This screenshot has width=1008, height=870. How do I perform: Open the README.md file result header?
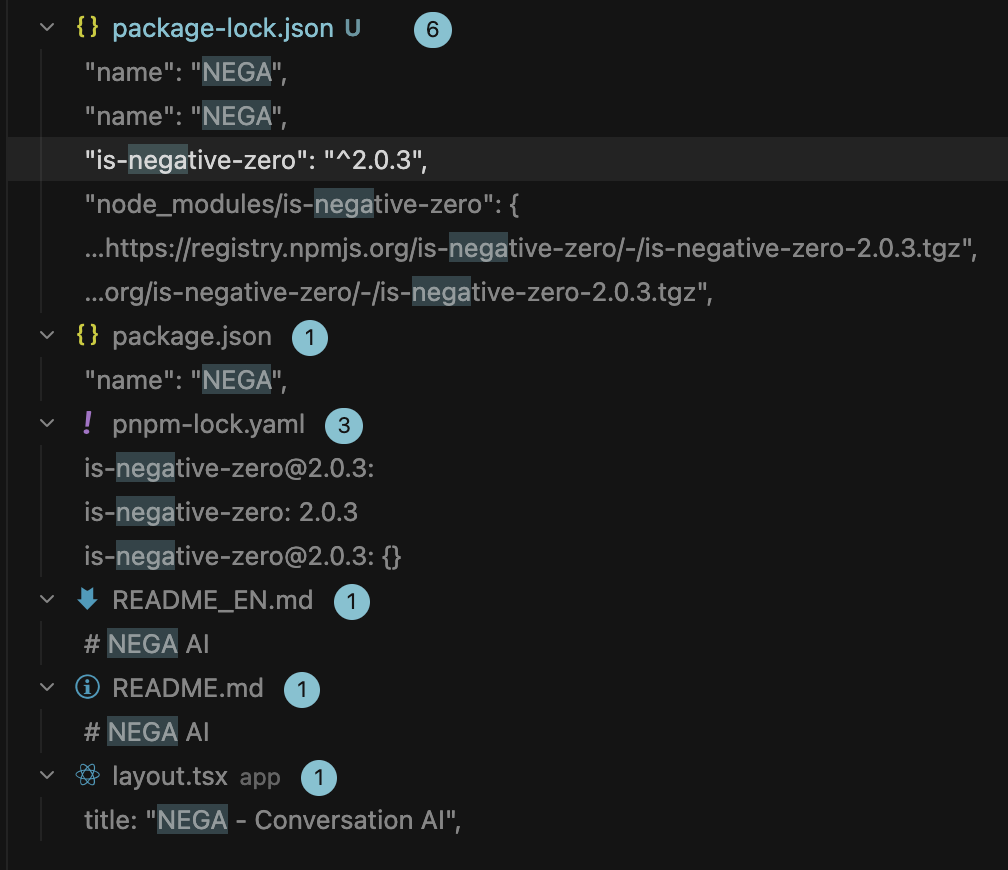click(188, 688)
